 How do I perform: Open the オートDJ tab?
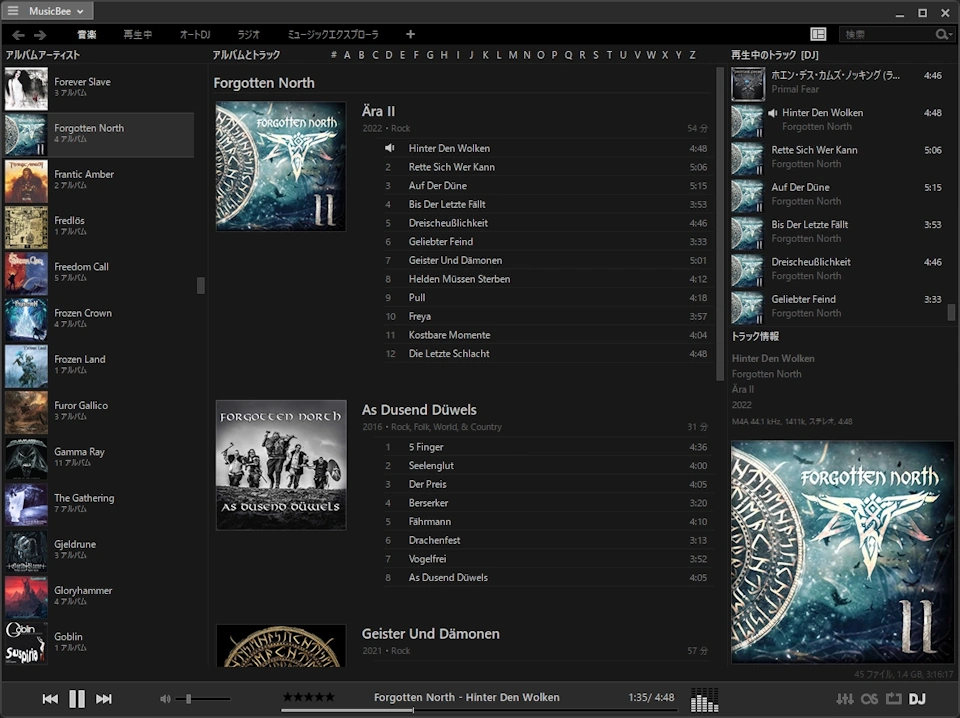click(193, 33)
